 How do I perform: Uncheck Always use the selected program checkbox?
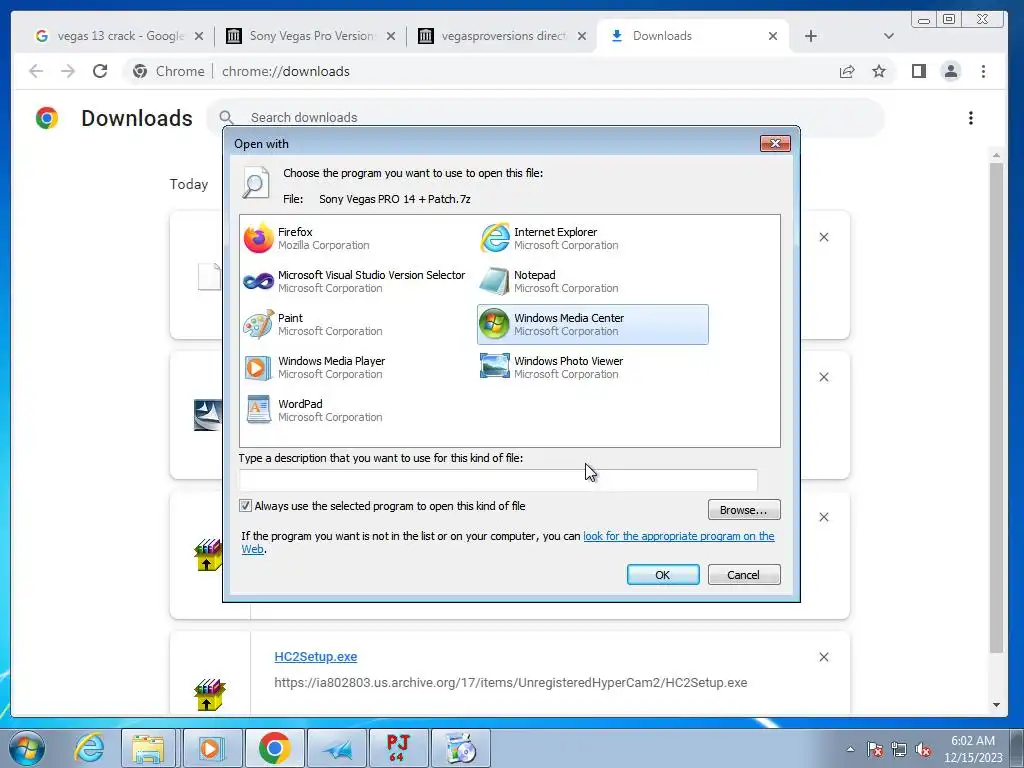tap(246, 505)
